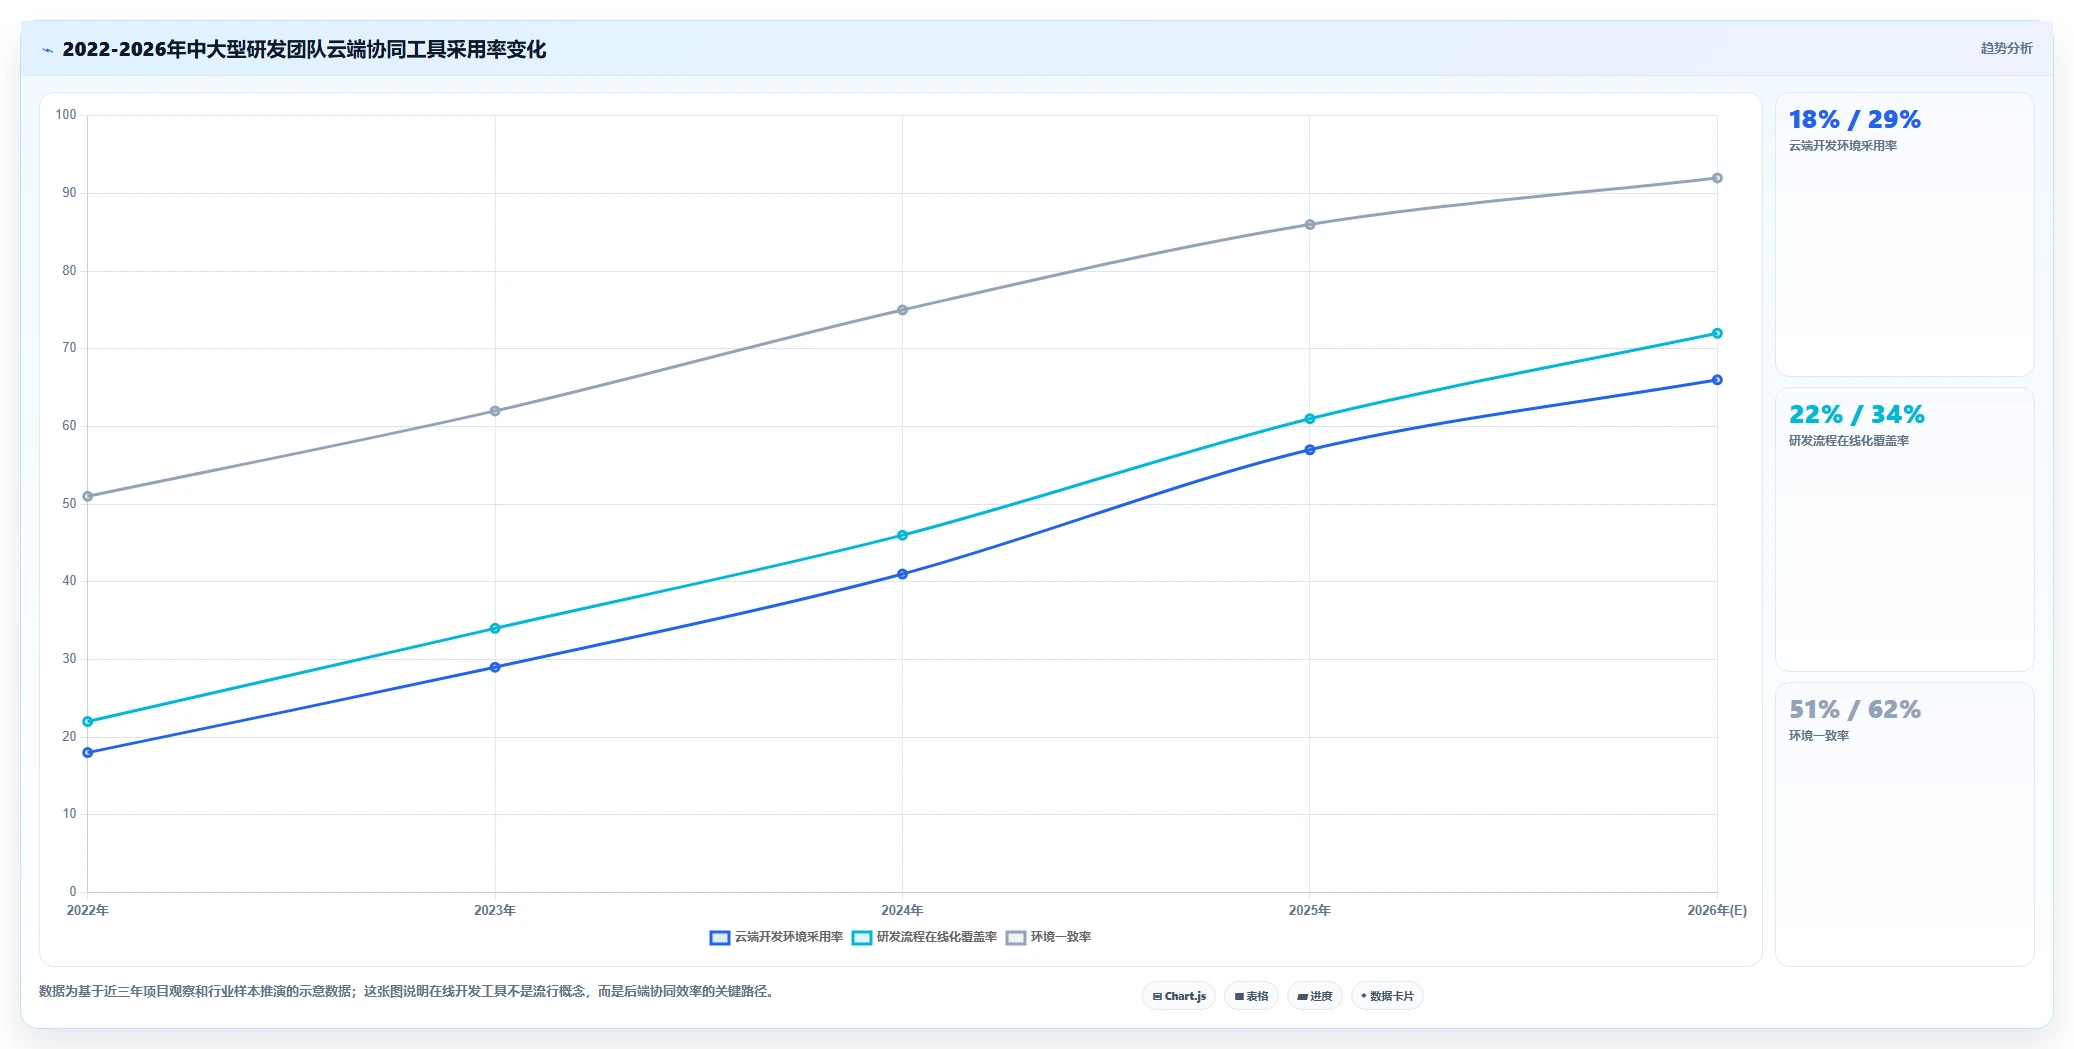Select the cyan 2022年 data point at 22
Image resolution: width=2074 pixels, height=1049 pixels.
point(88,721)
